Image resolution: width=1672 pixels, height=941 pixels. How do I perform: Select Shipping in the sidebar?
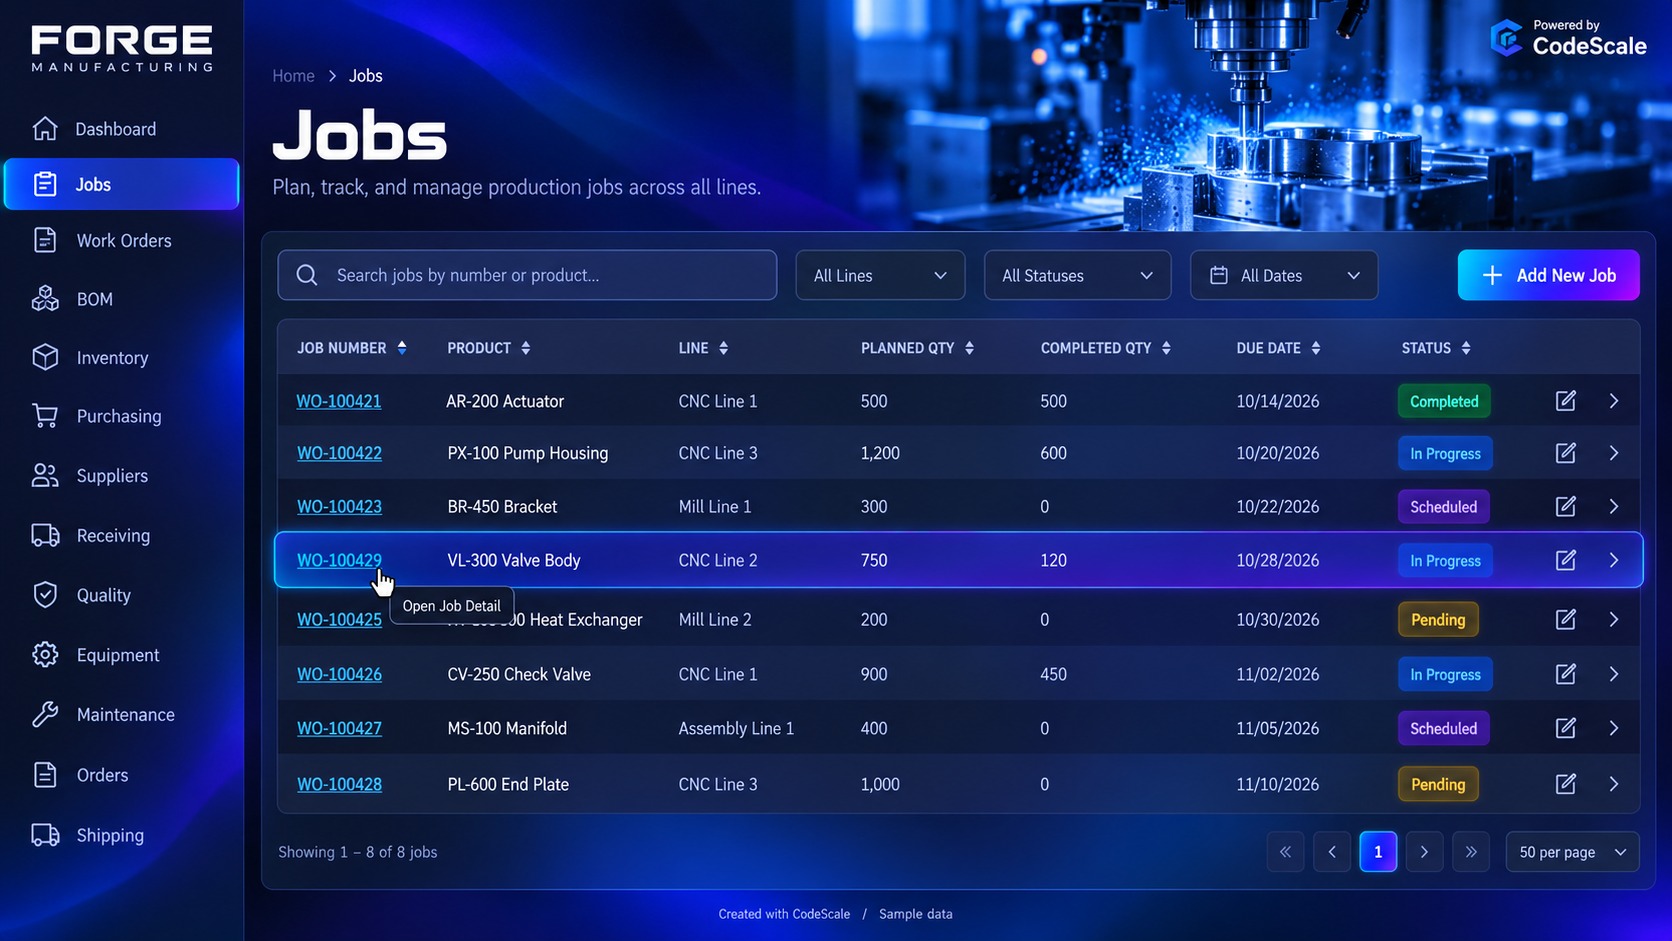click(x=122, y=835)
